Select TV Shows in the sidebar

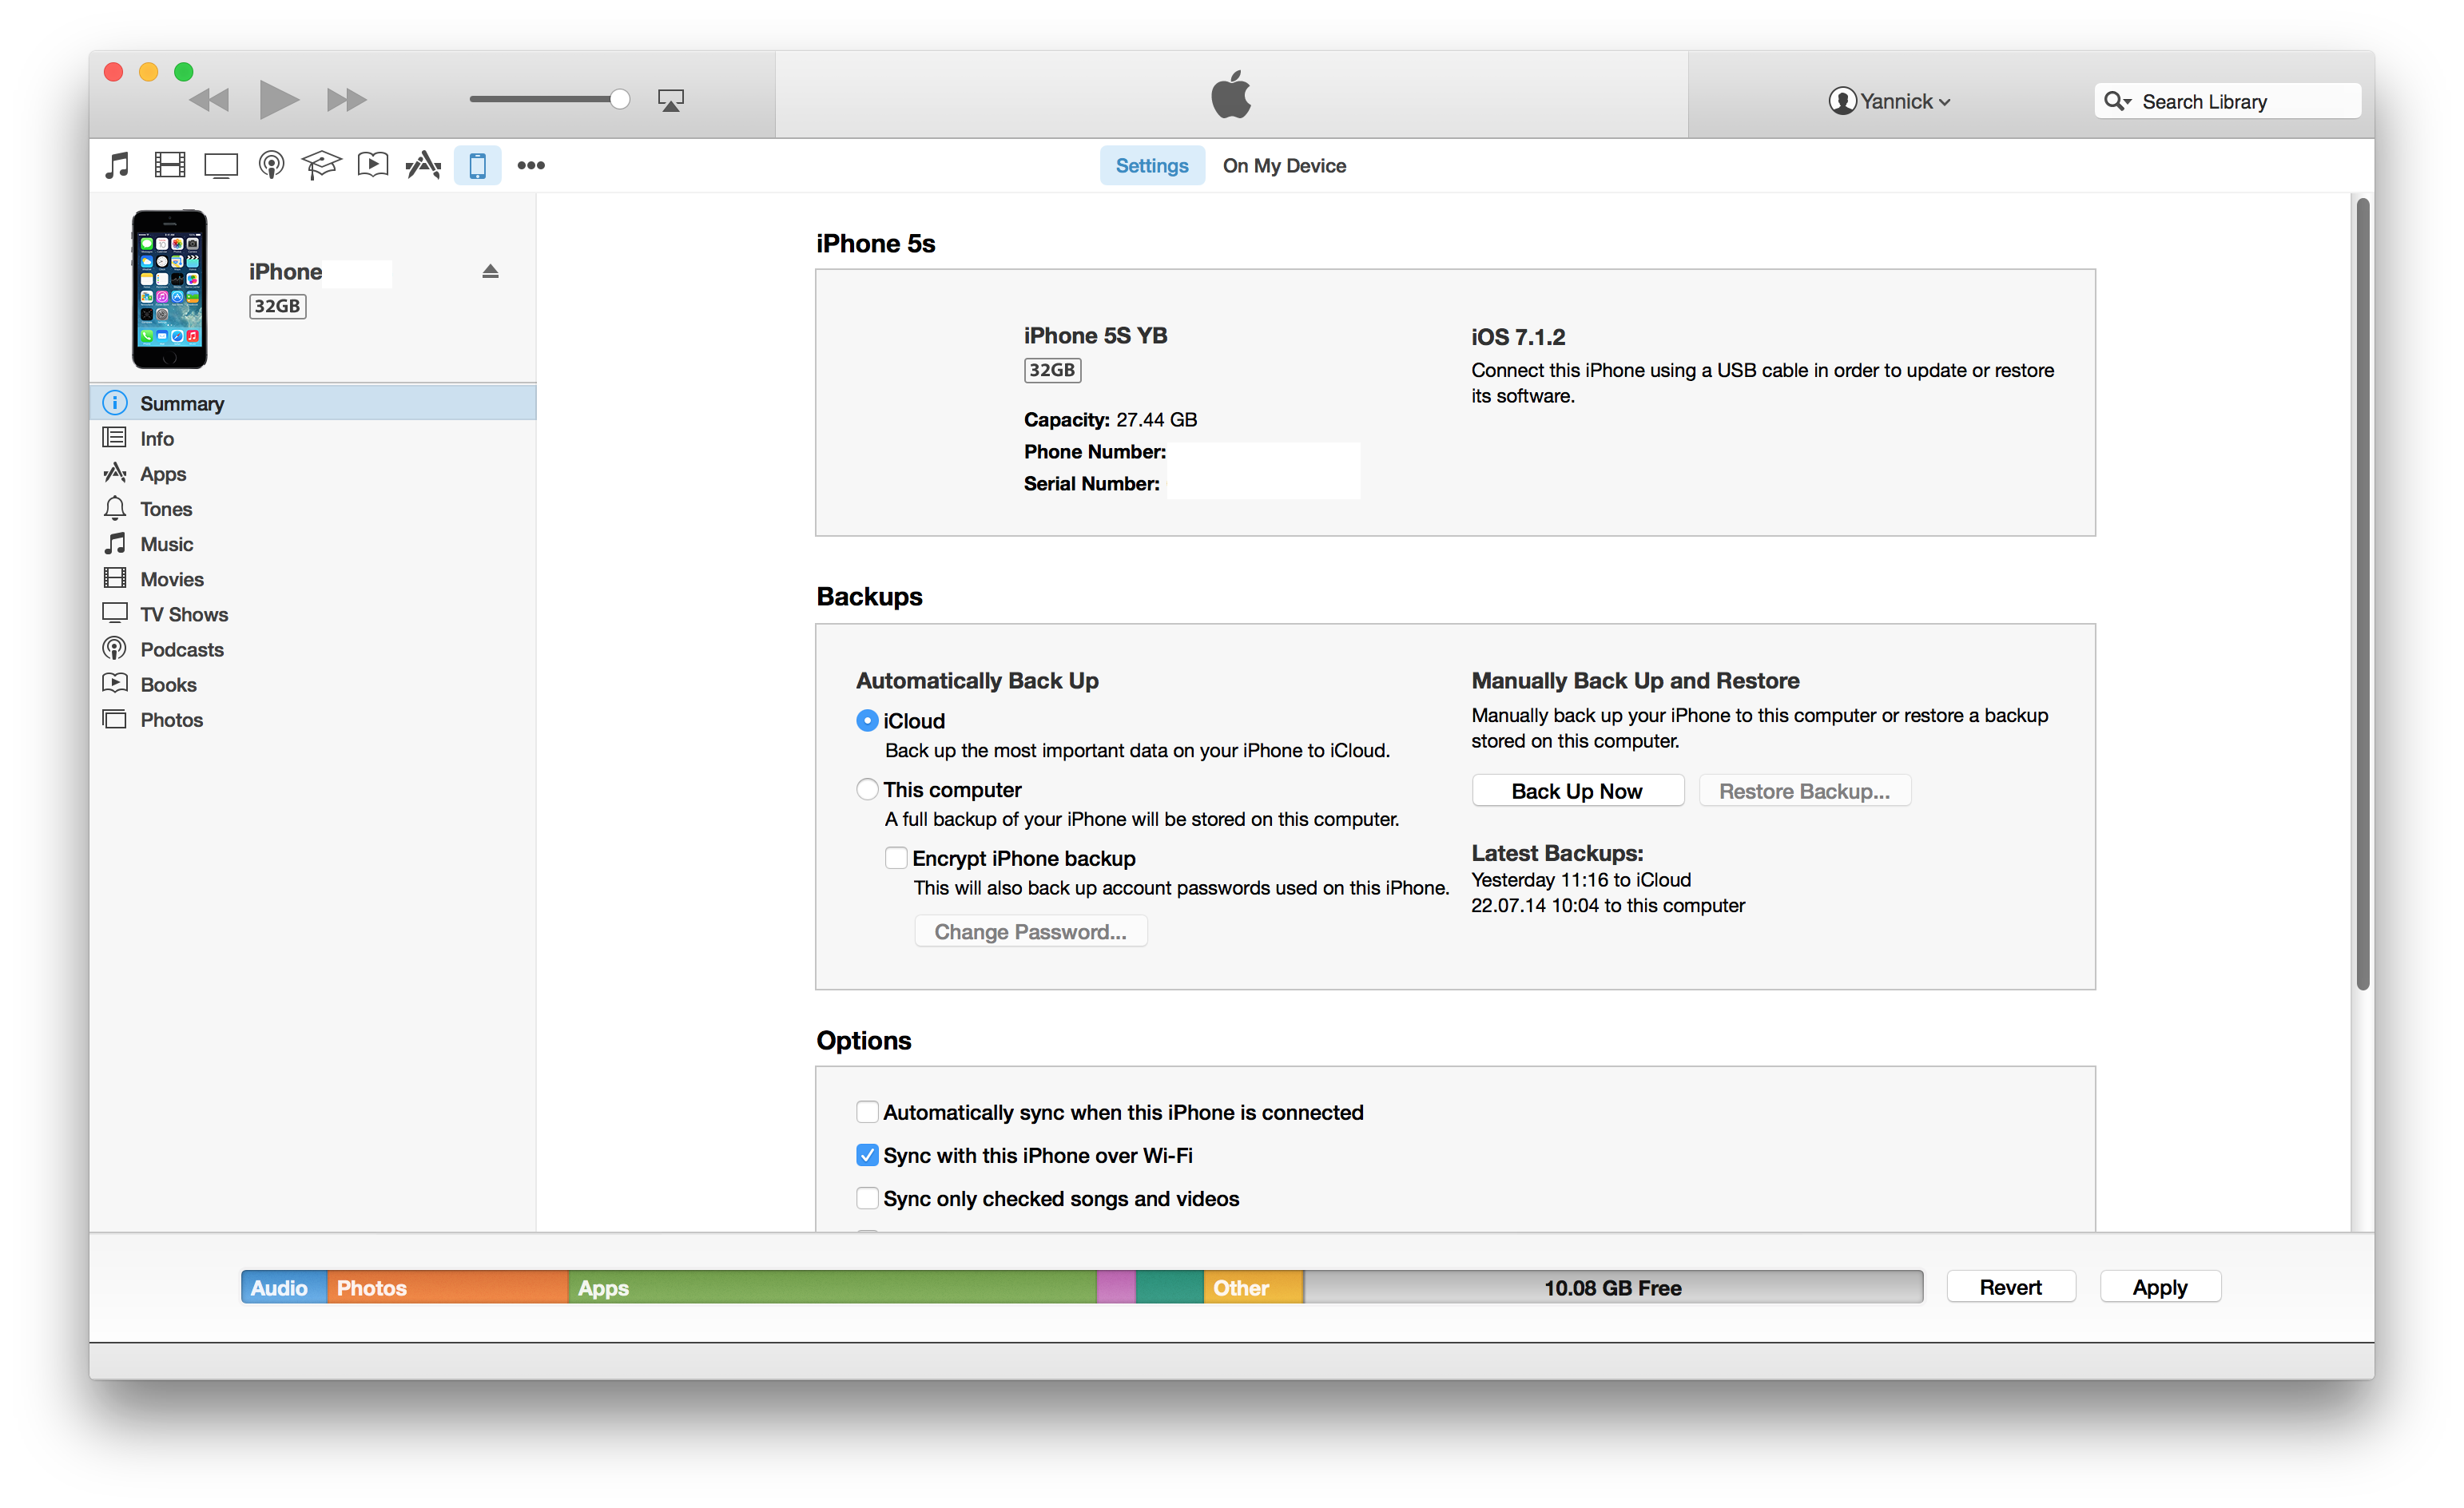click(313, 614)
